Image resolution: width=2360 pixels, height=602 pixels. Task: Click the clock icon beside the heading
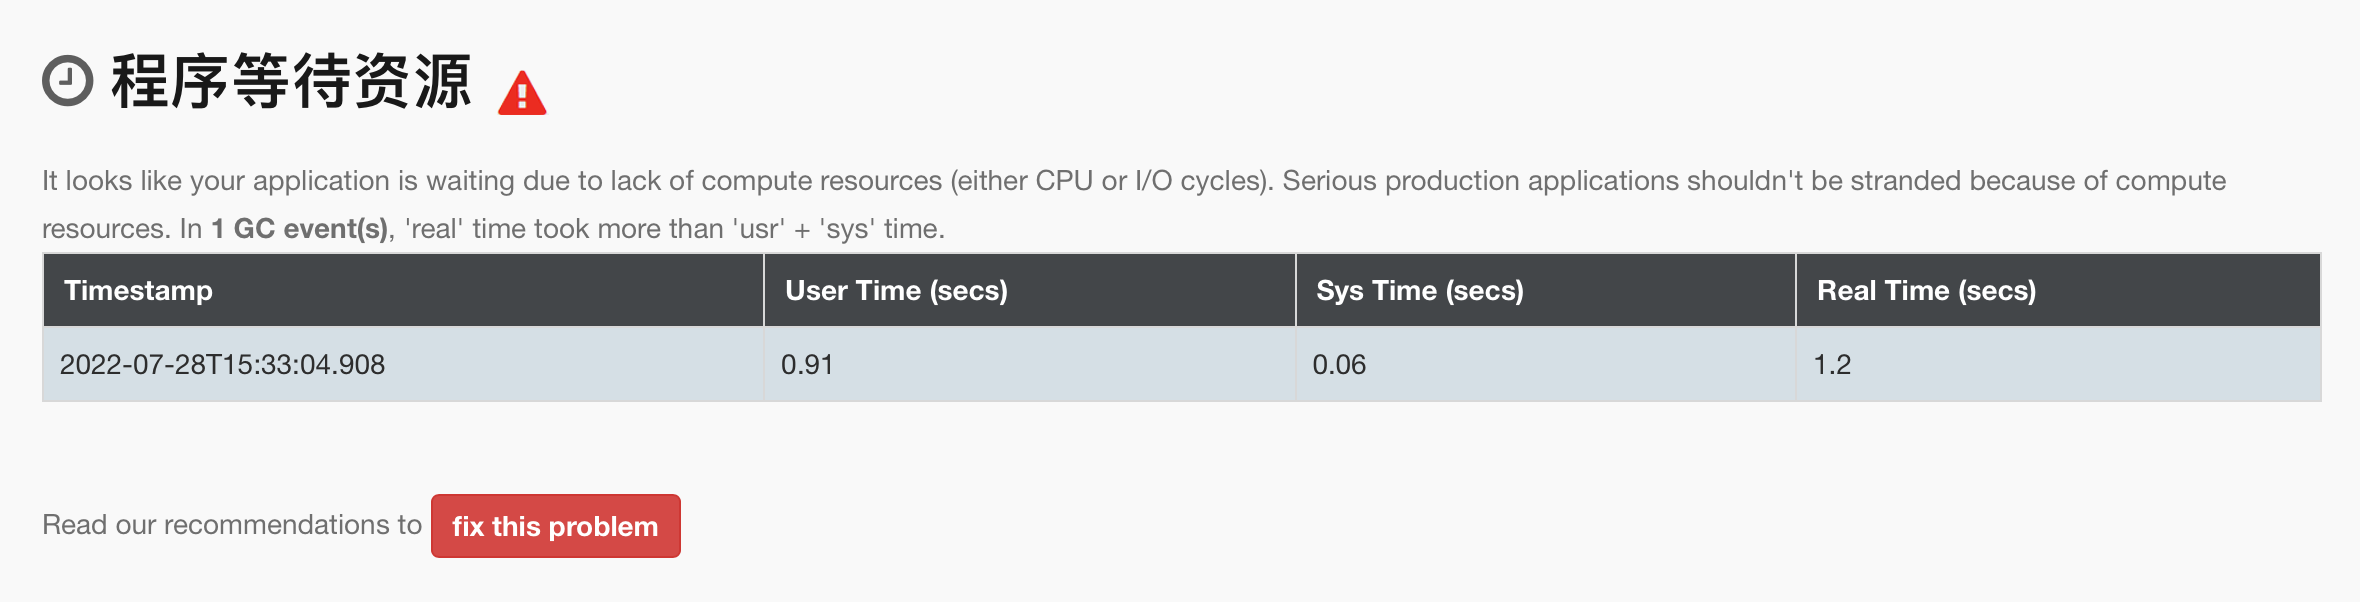click(x=68, y=81)
